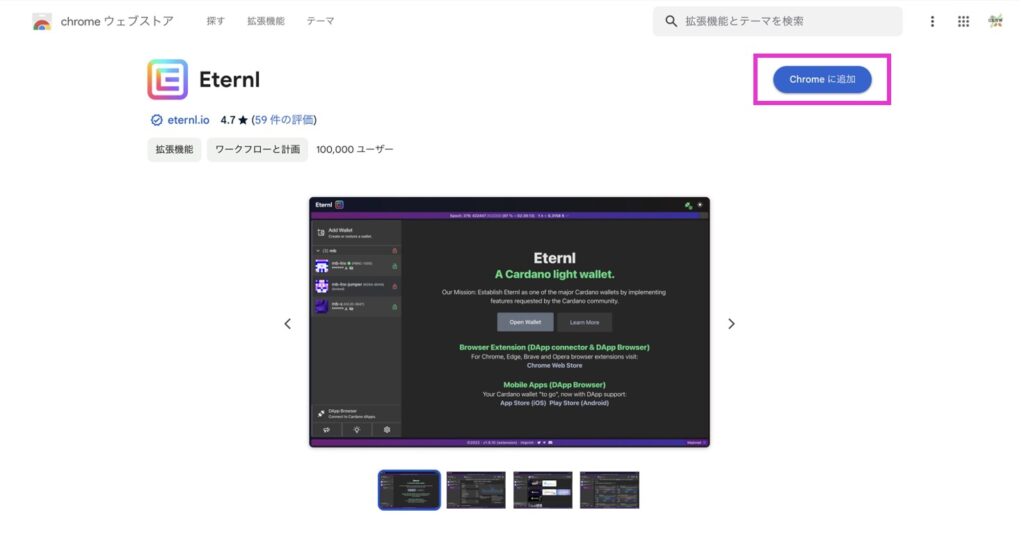Click the 100,000 ユーザー user count text
1024x540 pixels.
[355, 150]
